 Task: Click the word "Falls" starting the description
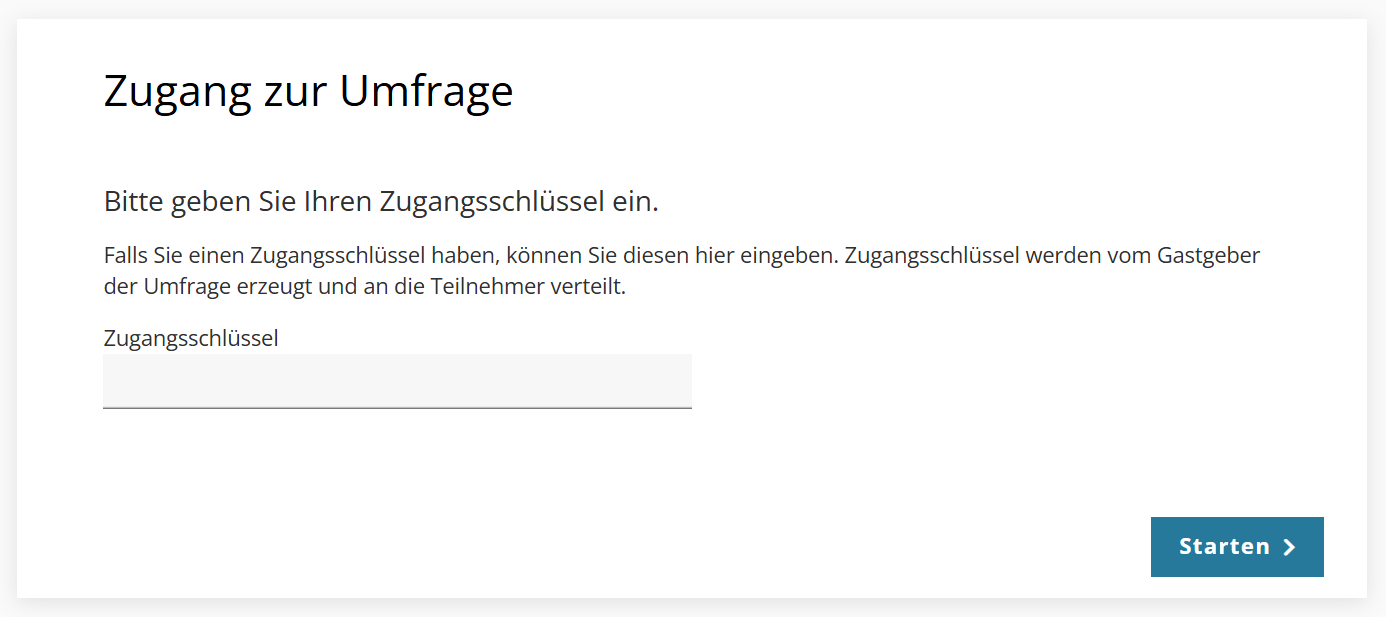coord(125,255)
